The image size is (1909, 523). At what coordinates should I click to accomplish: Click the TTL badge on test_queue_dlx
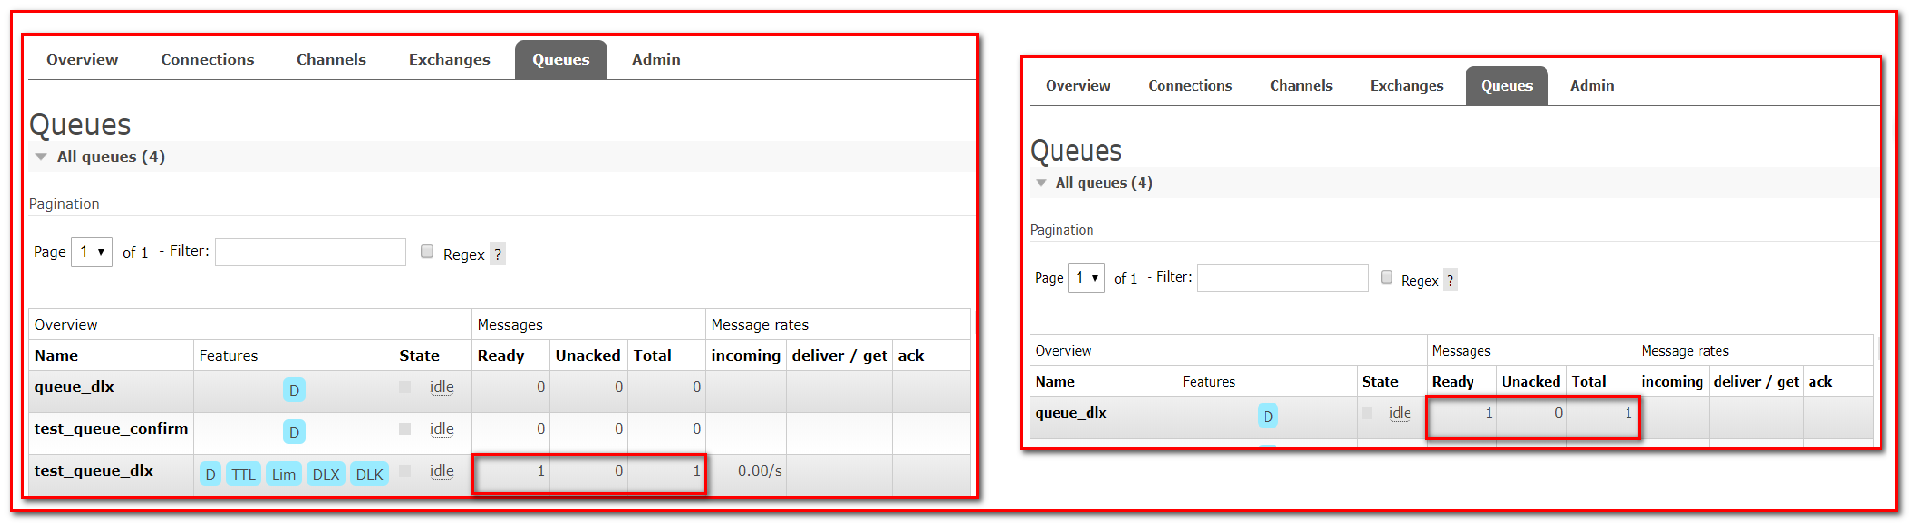point(243,474)
